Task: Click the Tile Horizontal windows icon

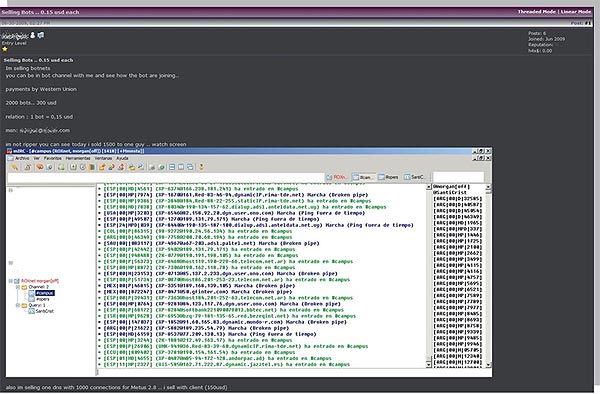Action: pyautogui.click(x=172, y=167)
